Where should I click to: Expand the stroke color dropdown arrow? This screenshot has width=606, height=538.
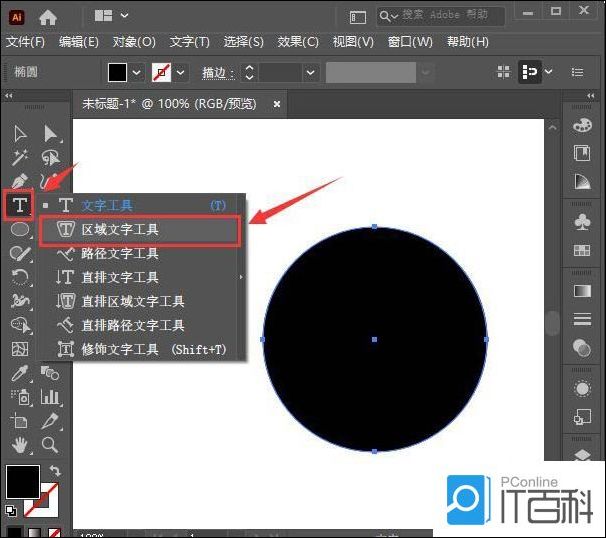(180, 72)
